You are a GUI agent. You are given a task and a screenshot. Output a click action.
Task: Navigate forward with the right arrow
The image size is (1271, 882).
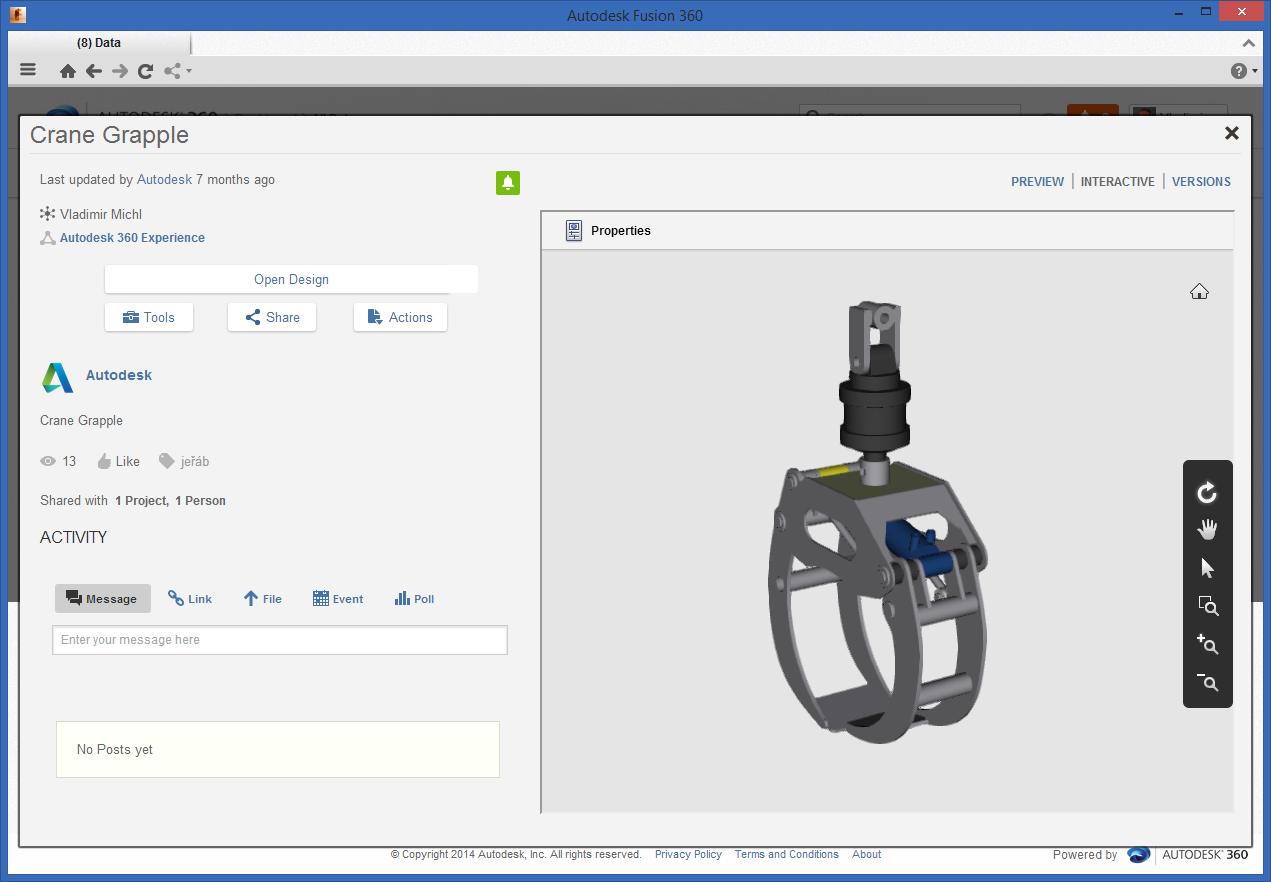[120, 71]
